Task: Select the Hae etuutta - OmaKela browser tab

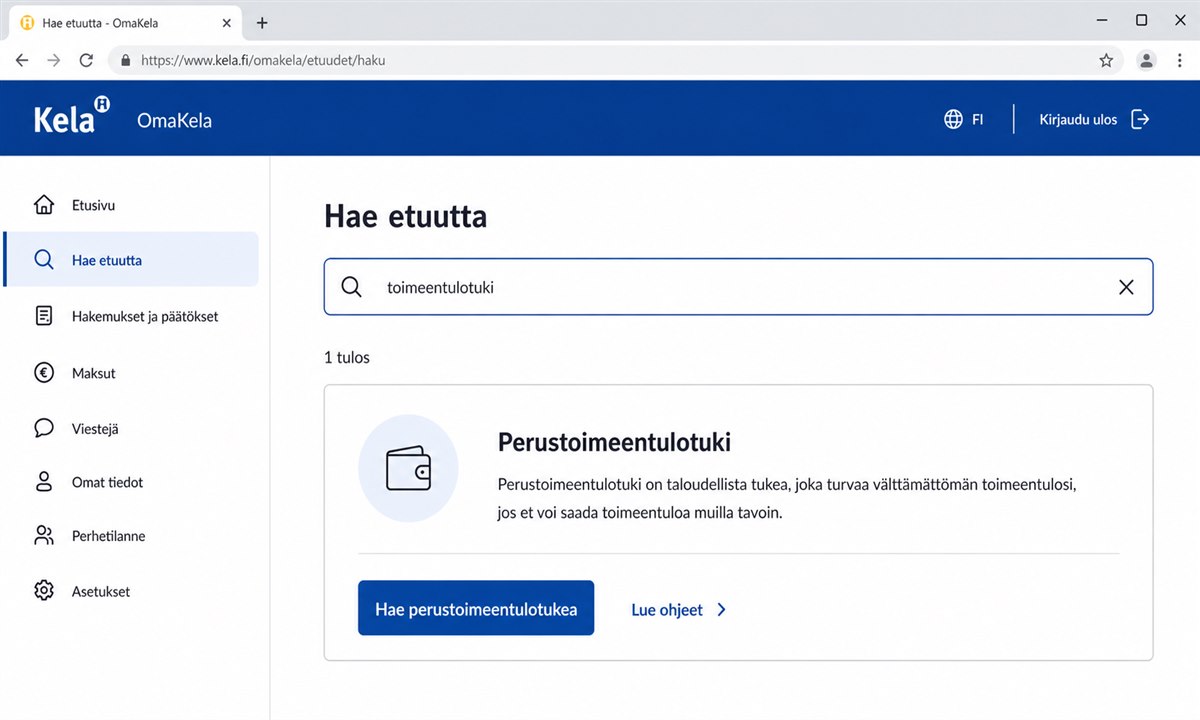Action: click(126, 22)
